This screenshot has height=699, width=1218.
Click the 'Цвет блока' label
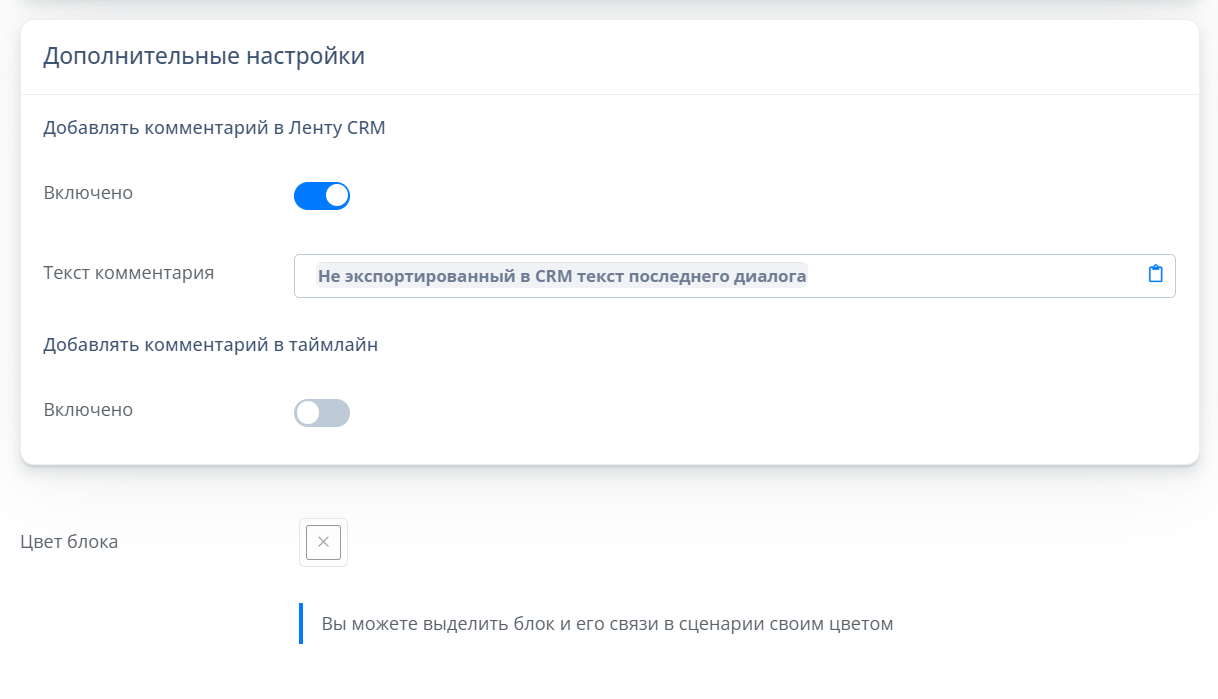[69, 542]
